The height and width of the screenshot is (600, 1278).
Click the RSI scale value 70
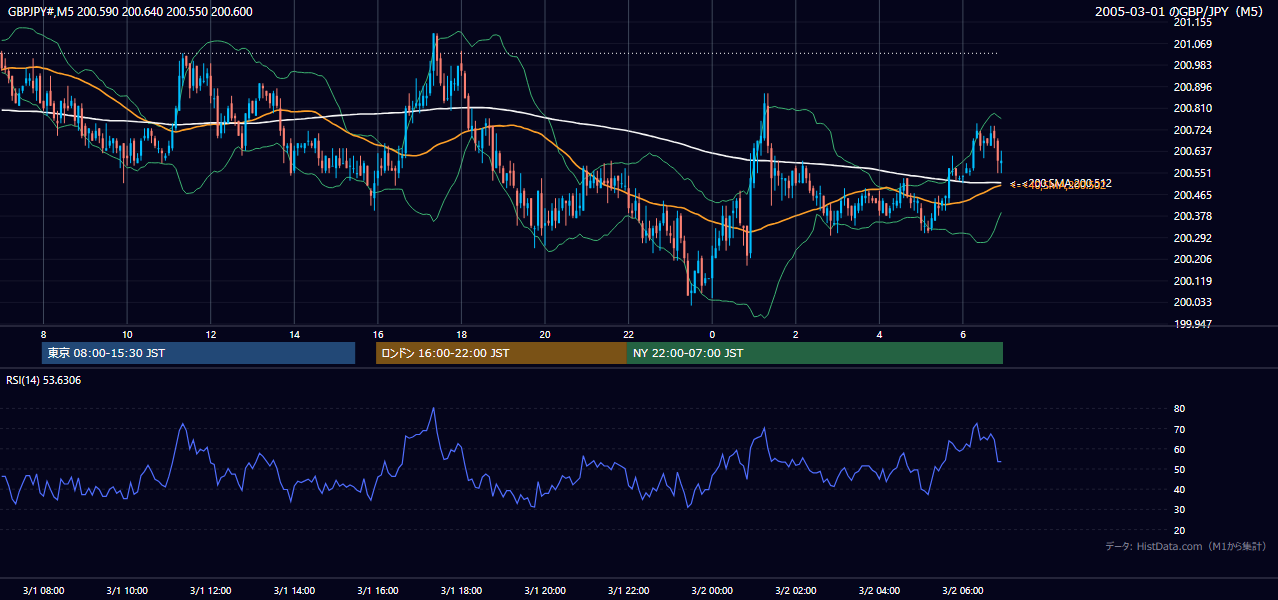[x=1179, y=429]
